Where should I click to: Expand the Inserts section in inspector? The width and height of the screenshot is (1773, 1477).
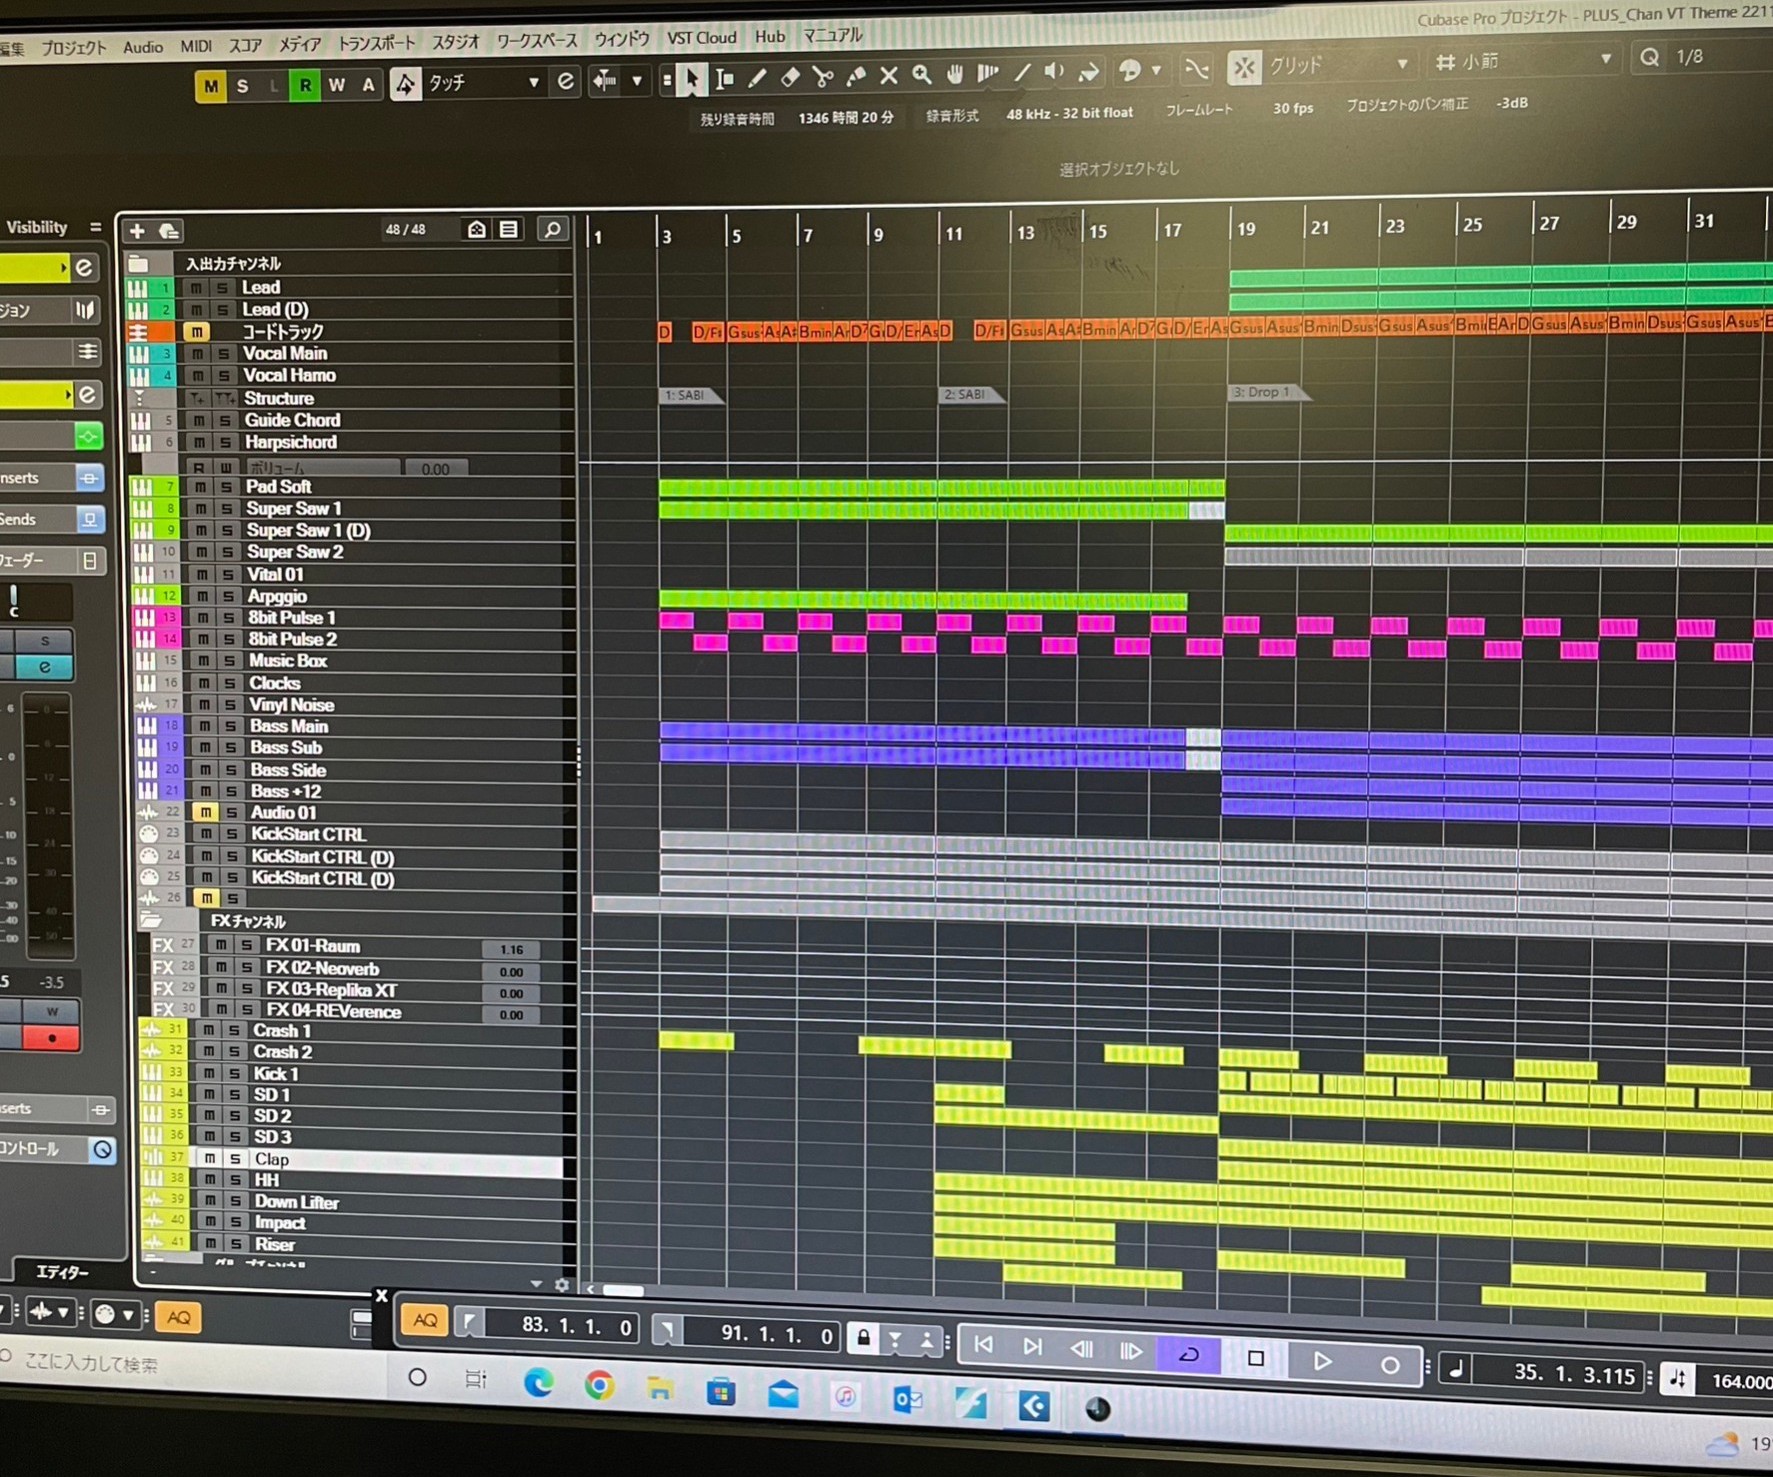(53, 478)
